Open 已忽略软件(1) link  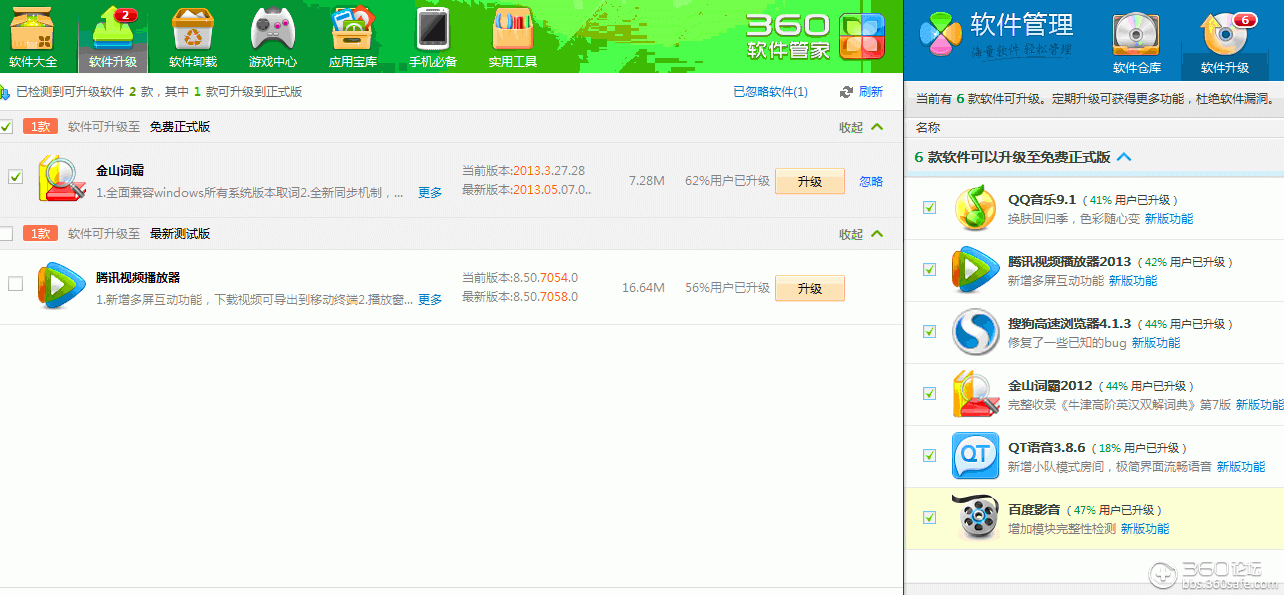click(771, 92)
